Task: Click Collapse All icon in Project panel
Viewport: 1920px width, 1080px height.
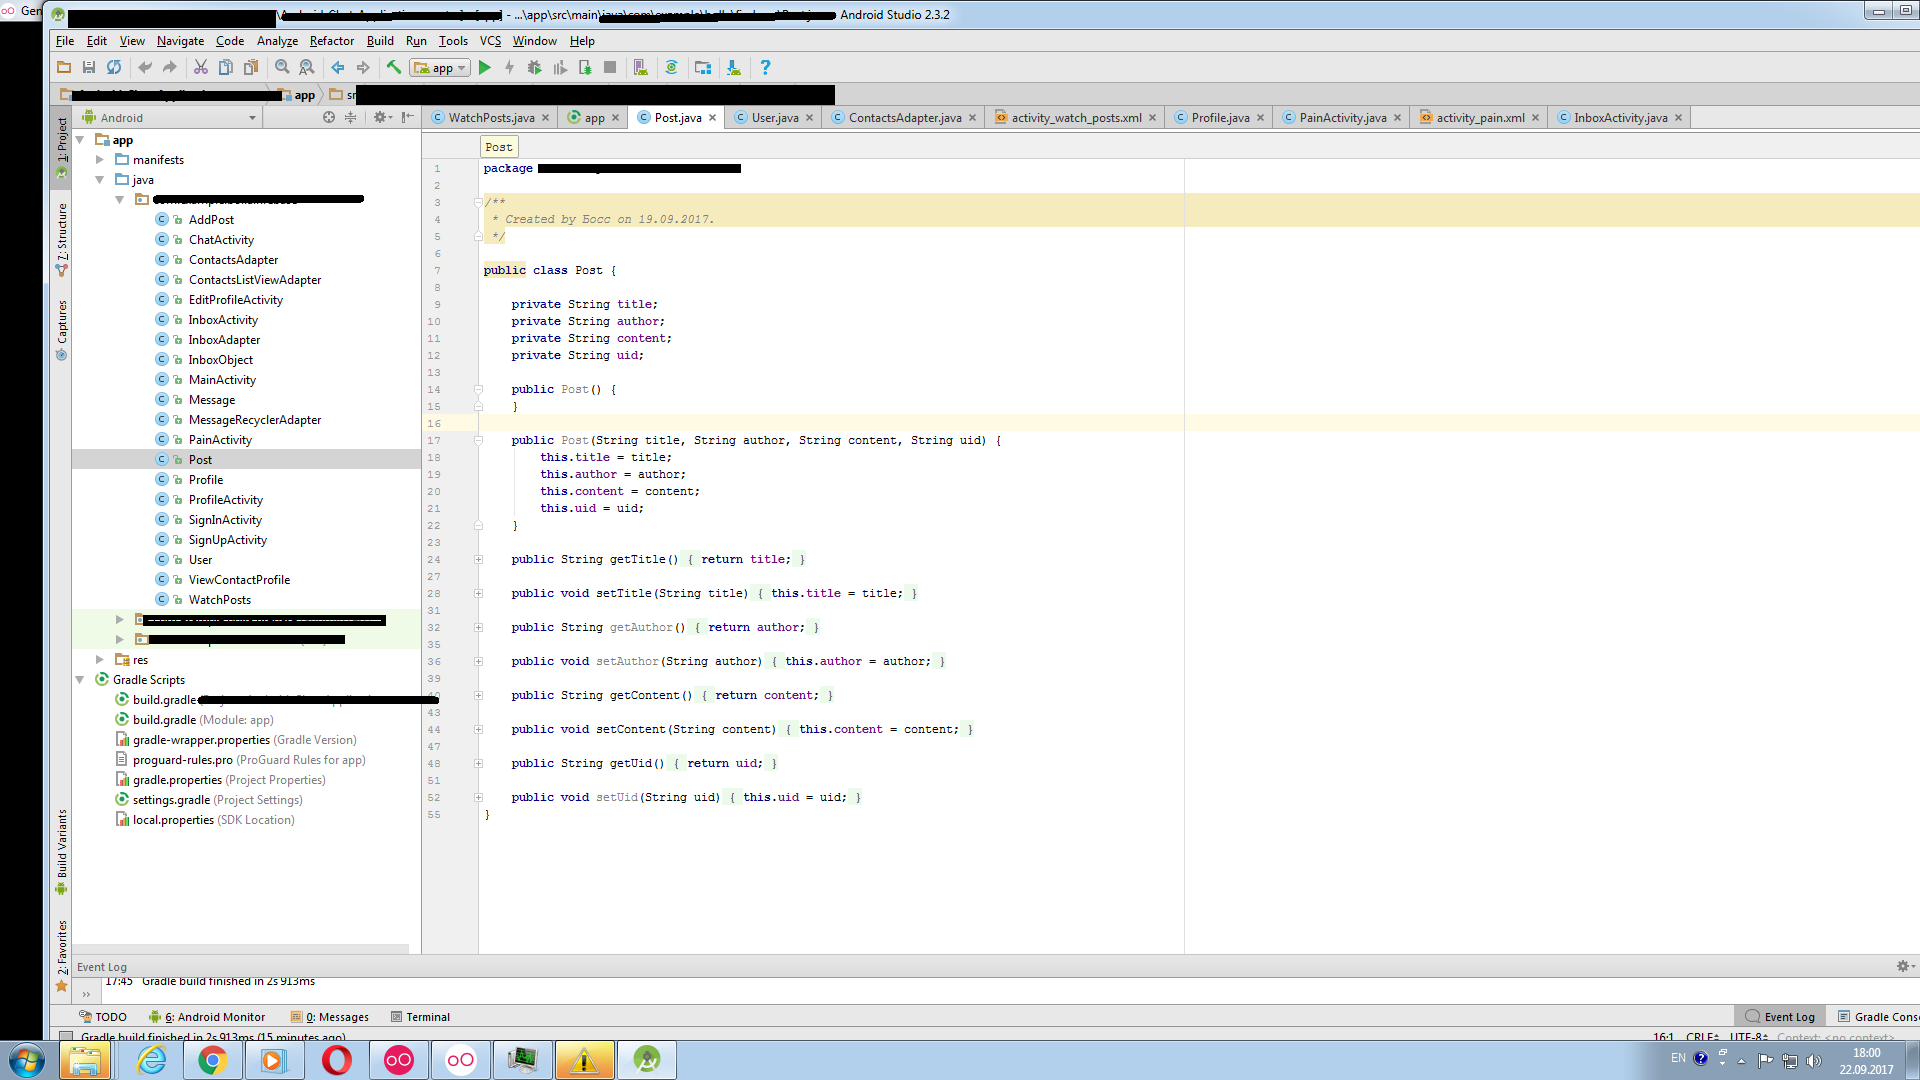Action: coord(350,117)
